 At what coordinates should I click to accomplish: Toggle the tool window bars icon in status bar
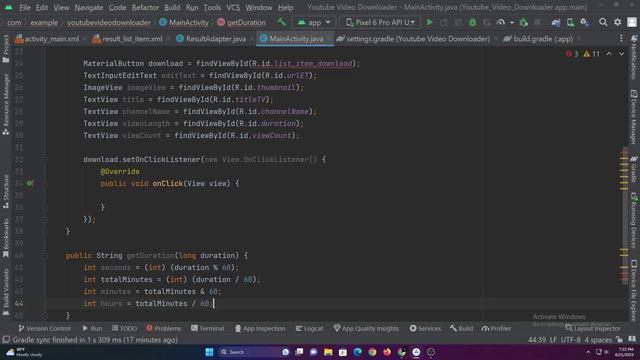point(6,340)
